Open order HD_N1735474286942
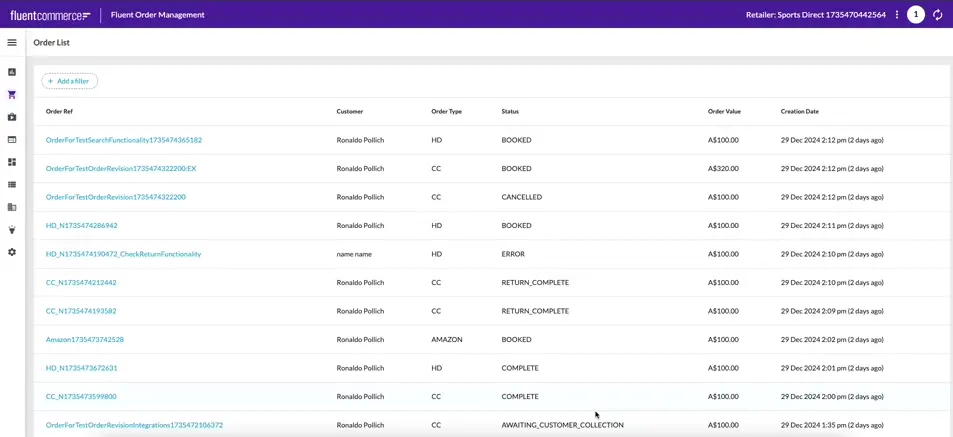Viewport: 953px width, 437px height. coord(81,226)
